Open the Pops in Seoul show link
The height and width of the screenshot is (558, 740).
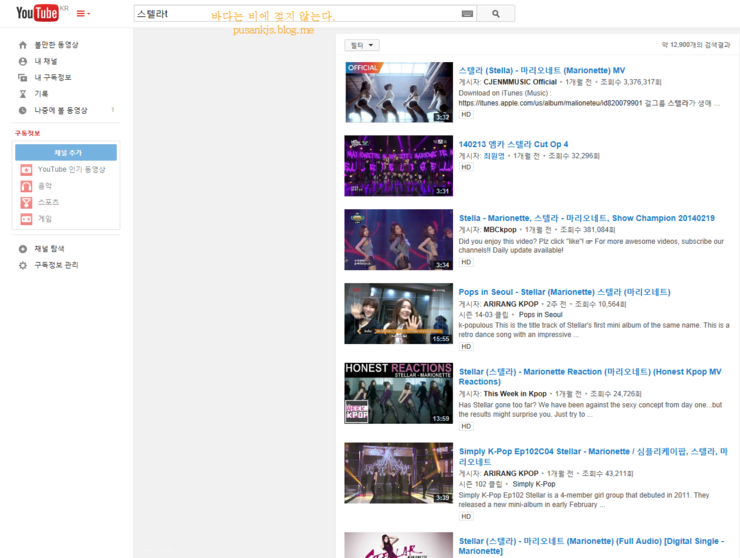tap(540, 315)
